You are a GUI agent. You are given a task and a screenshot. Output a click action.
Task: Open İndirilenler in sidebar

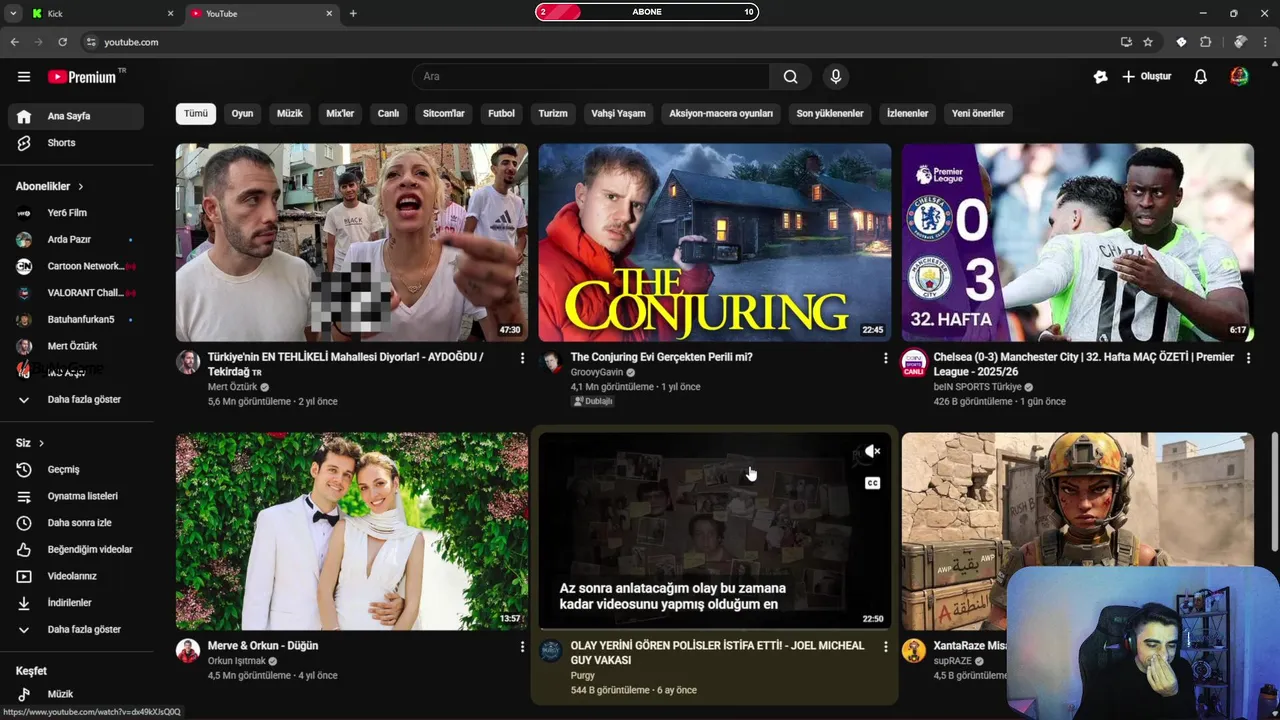tap(76, 603)
